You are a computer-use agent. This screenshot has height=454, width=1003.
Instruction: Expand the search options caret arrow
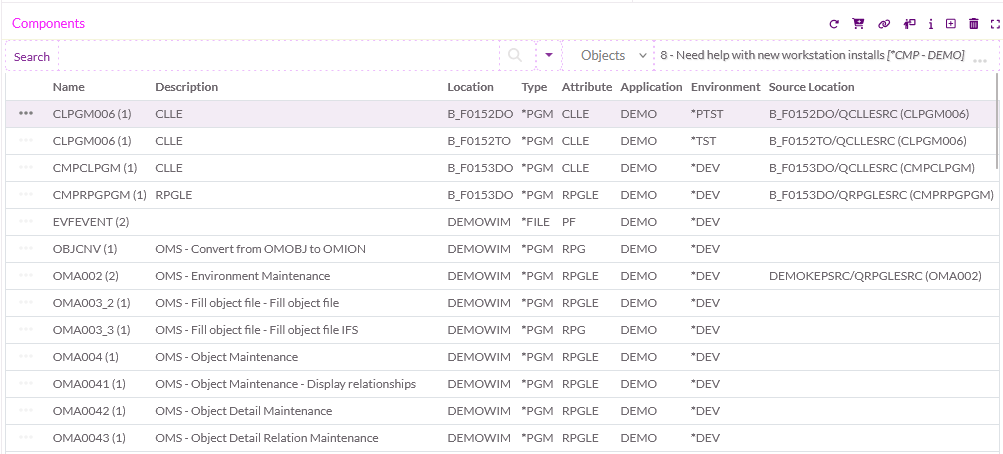point(549,56)
